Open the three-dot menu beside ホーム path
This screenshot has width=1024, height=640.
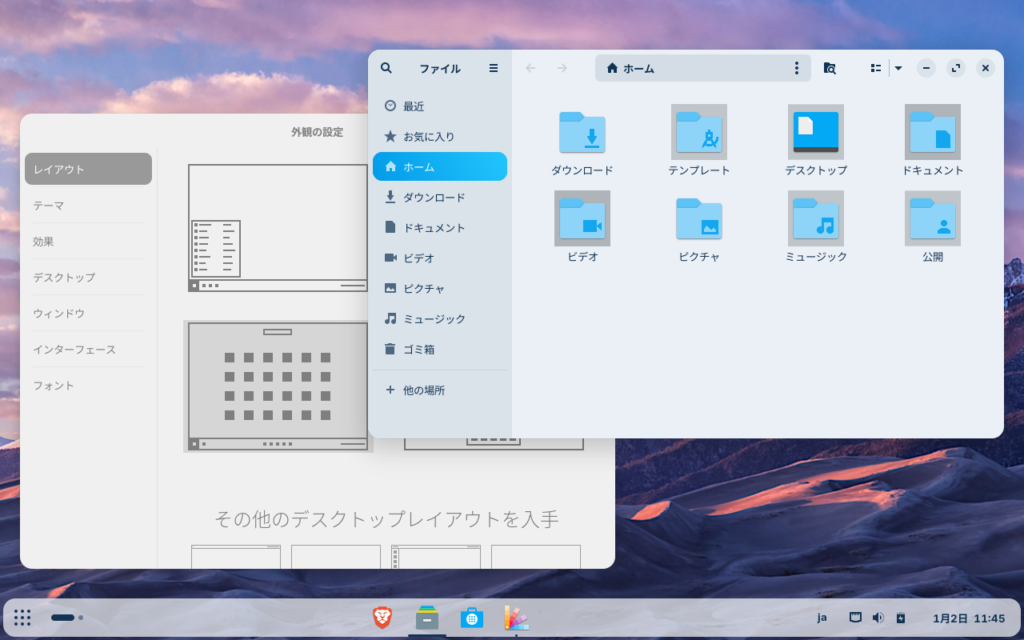click(x=796, y=68)
